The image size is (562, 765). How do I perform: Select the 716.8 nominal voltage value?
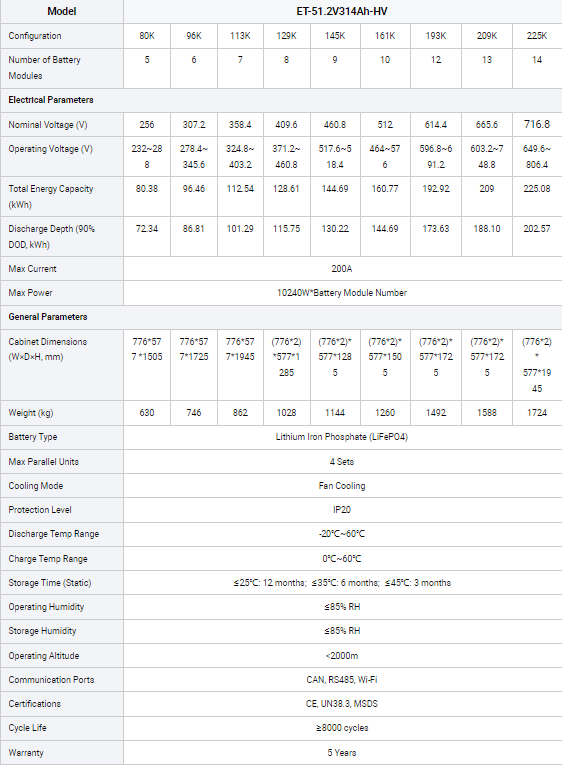[537, 124]
